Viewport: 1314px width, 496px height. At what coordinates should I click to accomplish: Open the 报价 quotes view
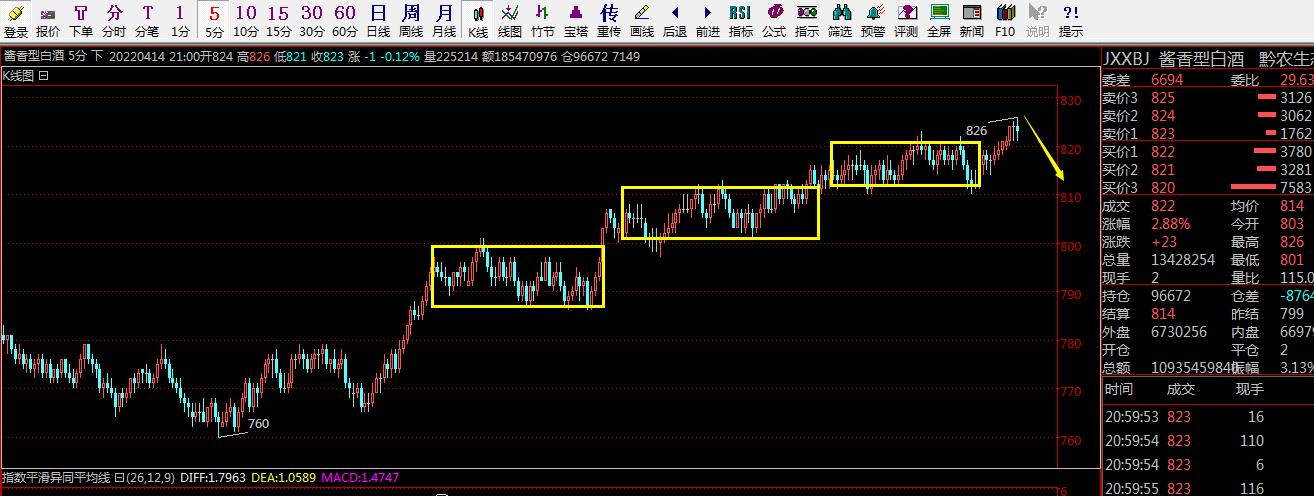tap(48, 20)
